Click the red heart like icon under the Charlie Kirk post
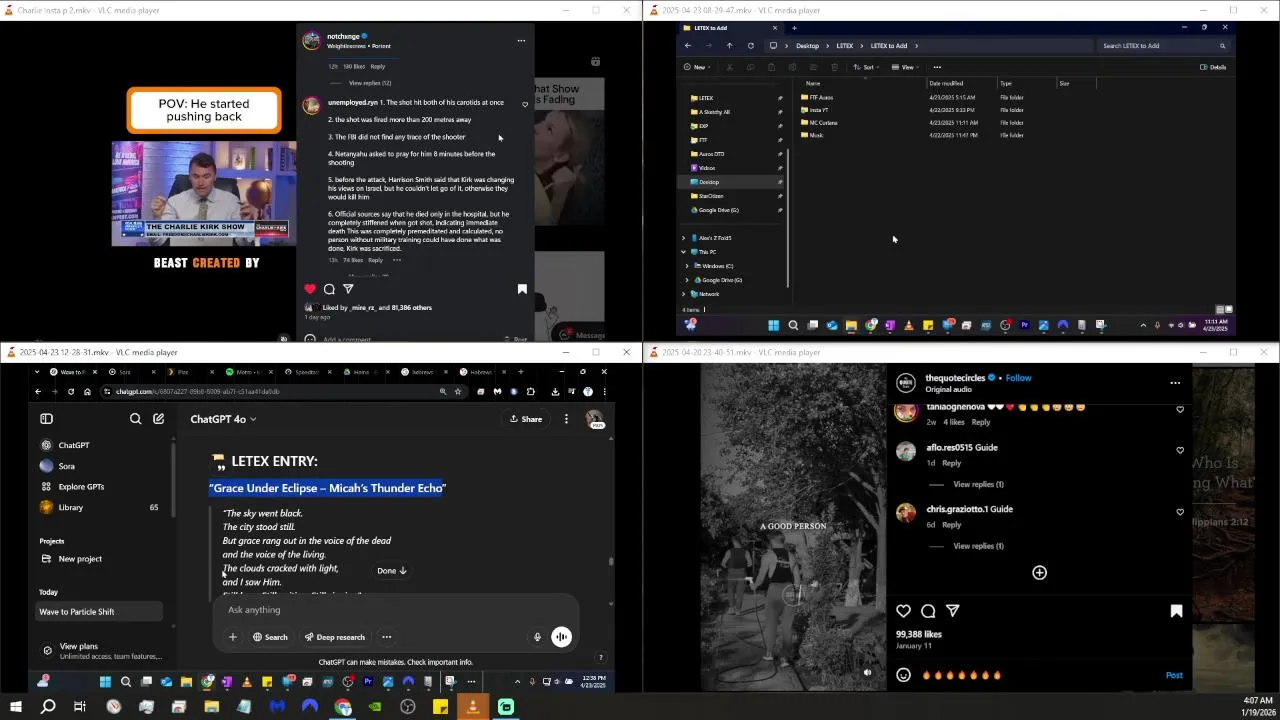Image resolution: width=1280 pixels, height=720 pixels. (x=310, y=289)
